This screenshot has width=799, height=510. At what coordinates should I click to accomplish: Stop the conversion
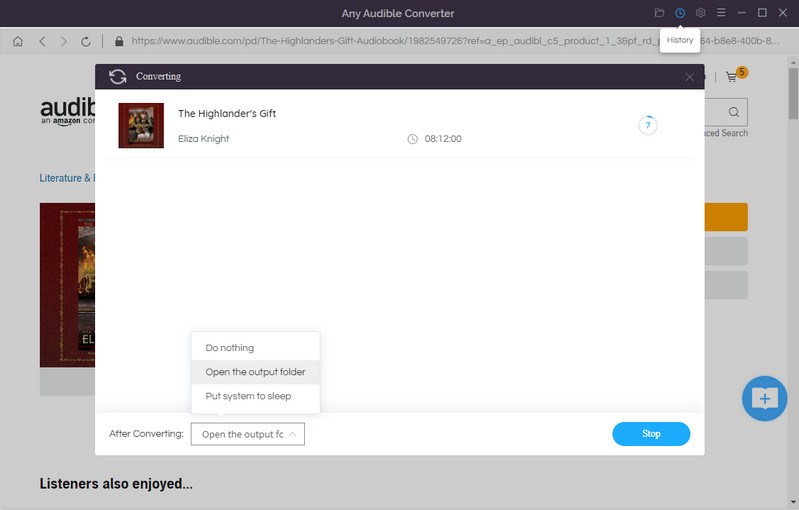pos(651,434)
